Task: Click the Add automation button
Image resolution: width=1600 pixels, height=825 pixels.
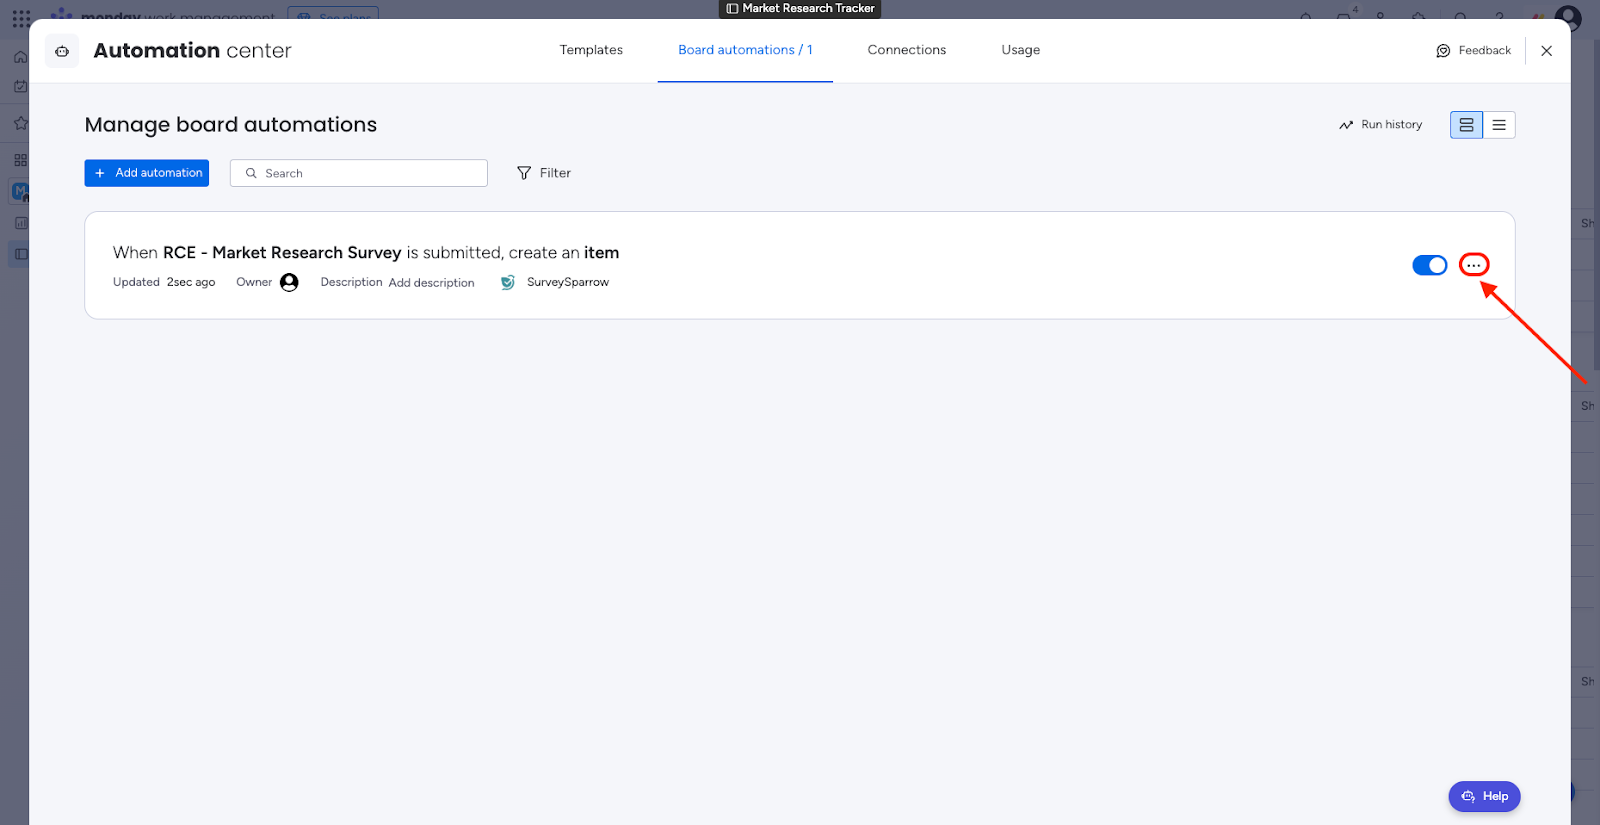Action: [147, 173]
